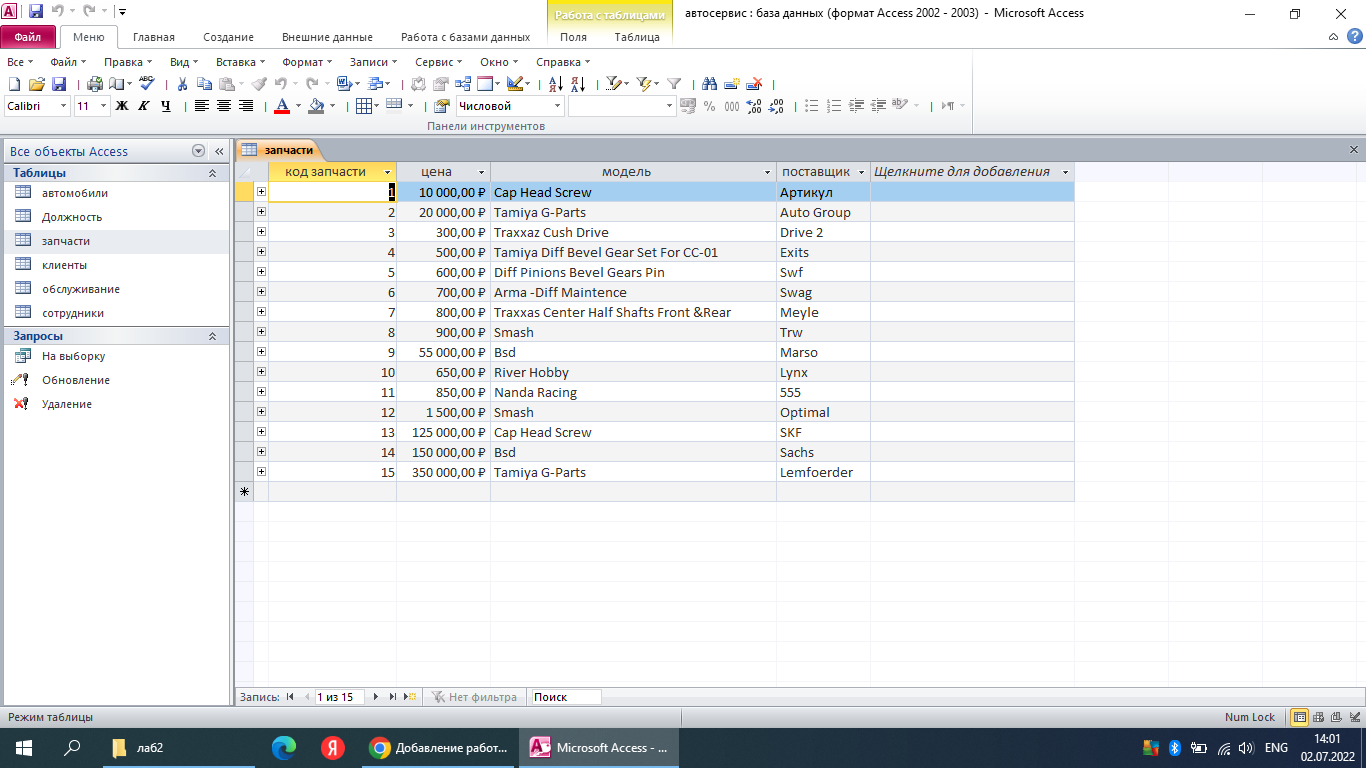Run the Обновление query
The height and width of the screenshot is (768, 1366).
76,380
